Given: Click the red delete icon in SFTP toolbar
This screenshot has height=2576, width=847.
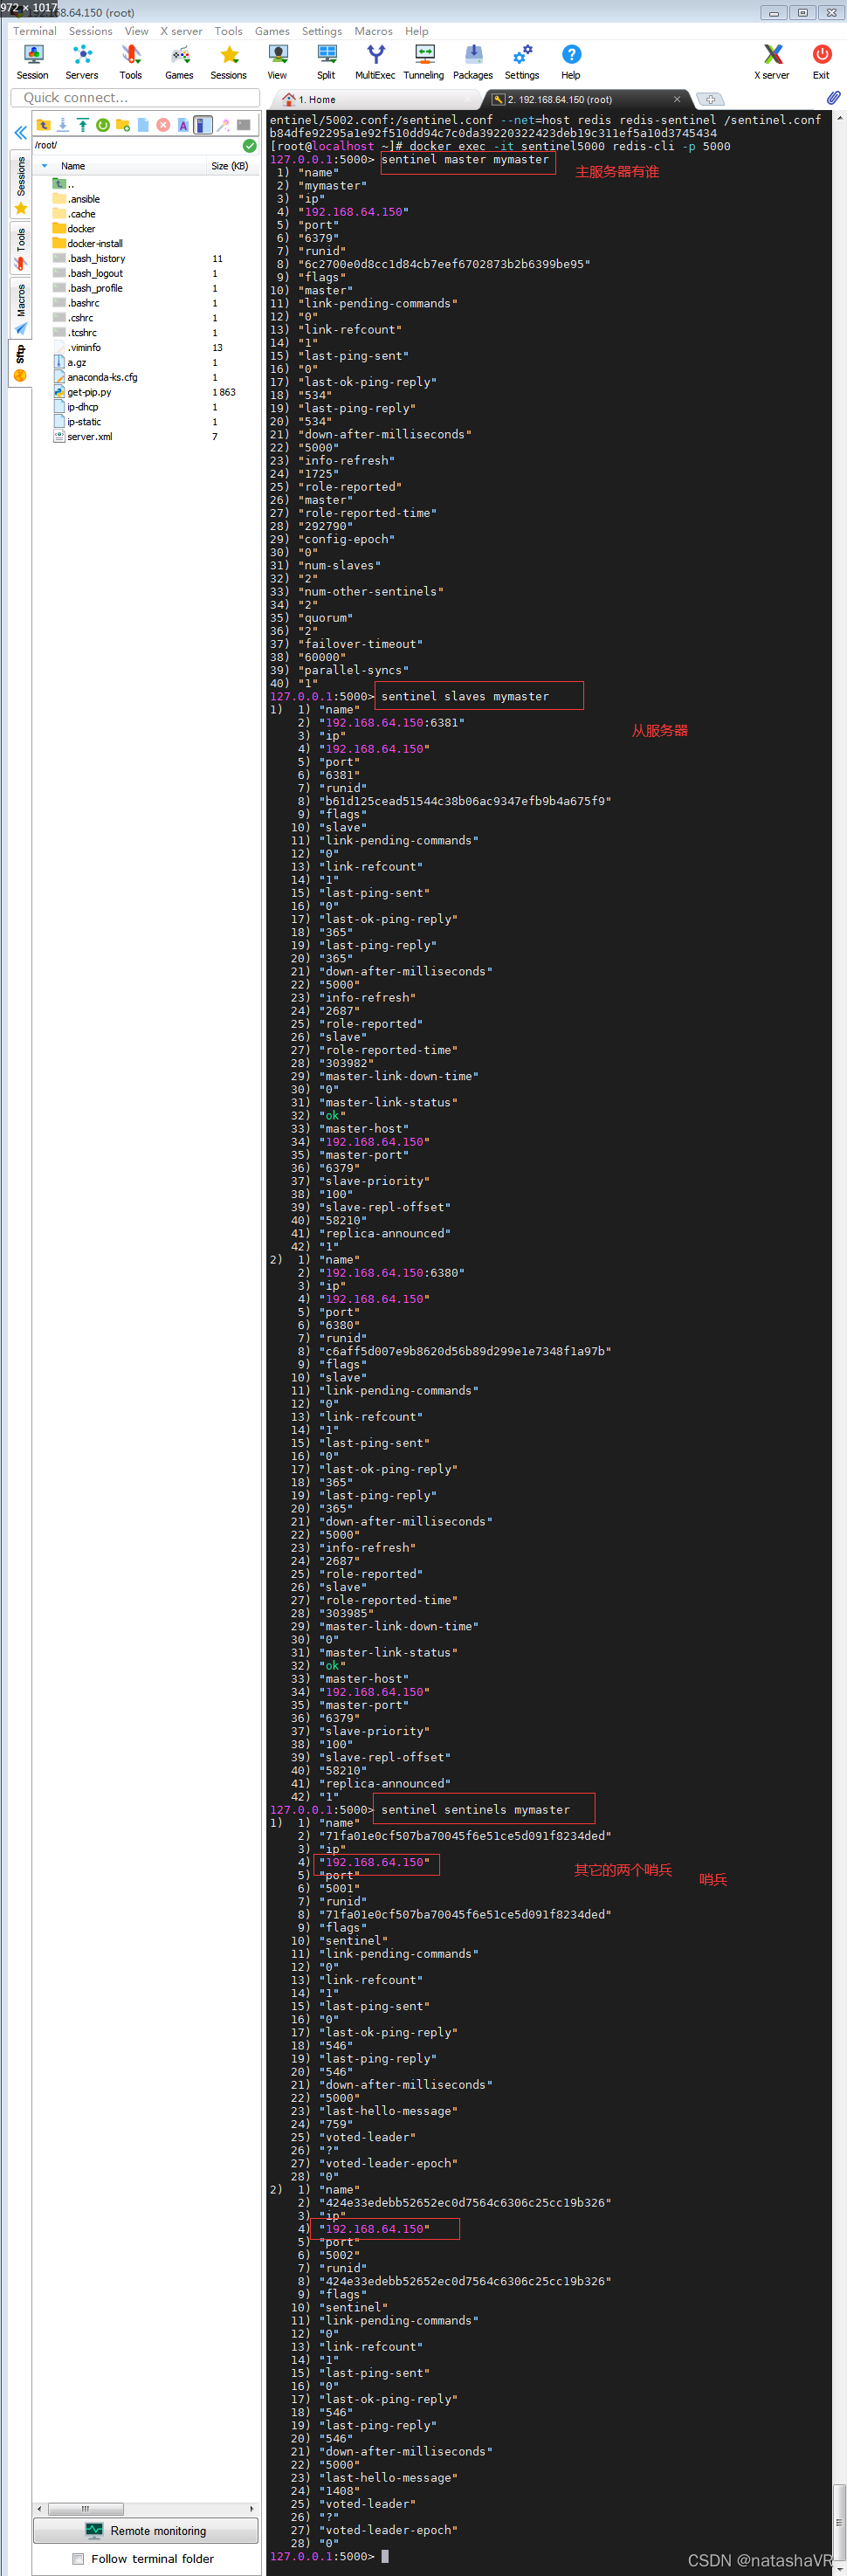Looking at the screenshot, I should coord(163,125).
